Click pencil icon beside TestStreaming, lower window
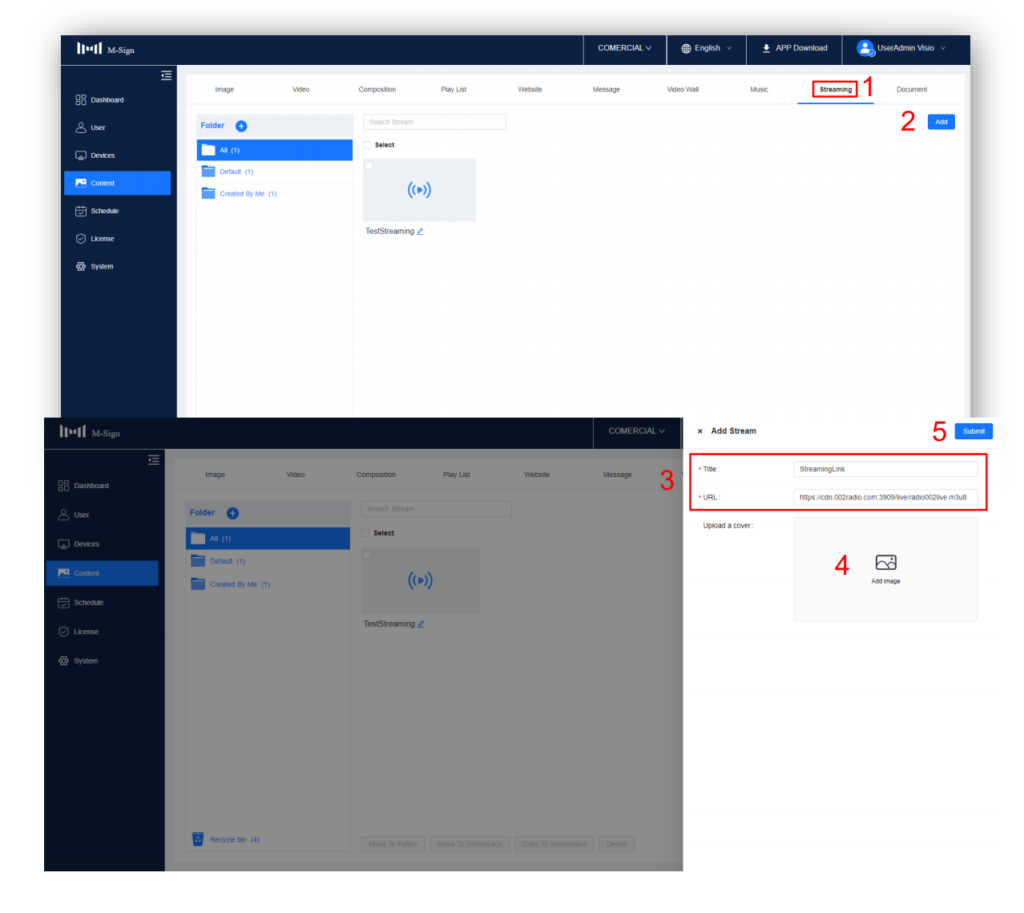This screenshot has width=1024, height=913. pos(421,624)
